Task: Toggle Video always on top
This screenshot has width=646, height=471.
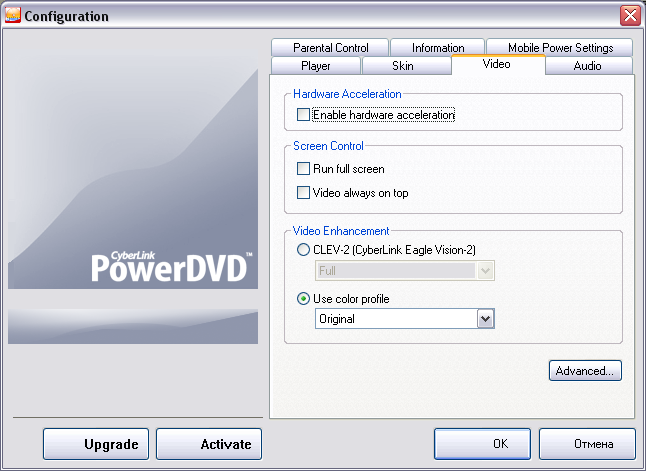Action: click(303, 192)
